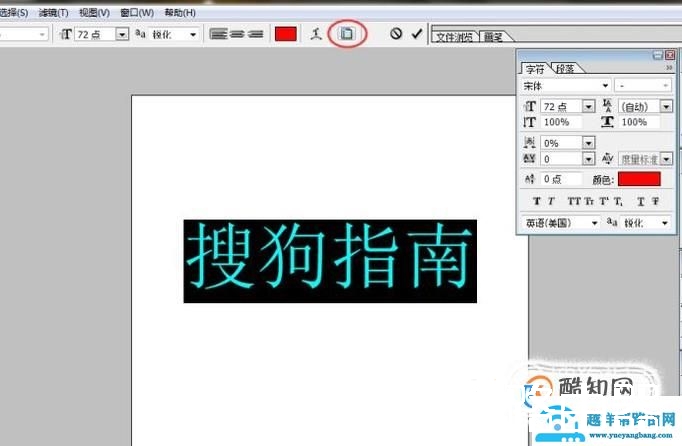Click font size T icon in options bar
This screenshot has height=446, width=682.
tap(66, 34)
